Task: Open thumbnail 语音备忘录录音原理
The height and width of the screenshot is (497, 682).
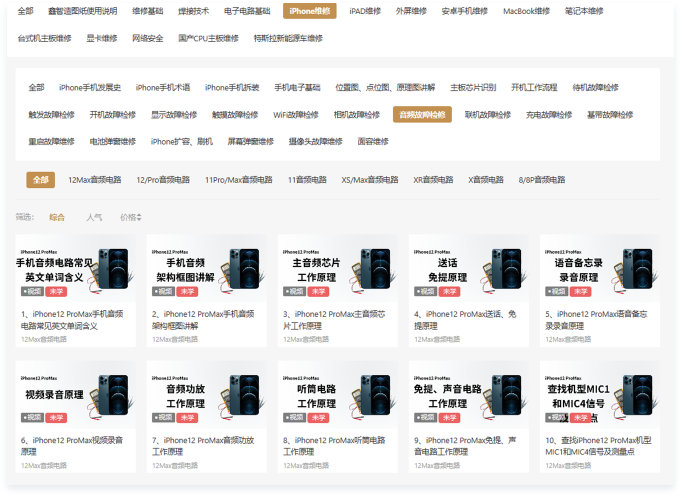Action: point(600,269)
